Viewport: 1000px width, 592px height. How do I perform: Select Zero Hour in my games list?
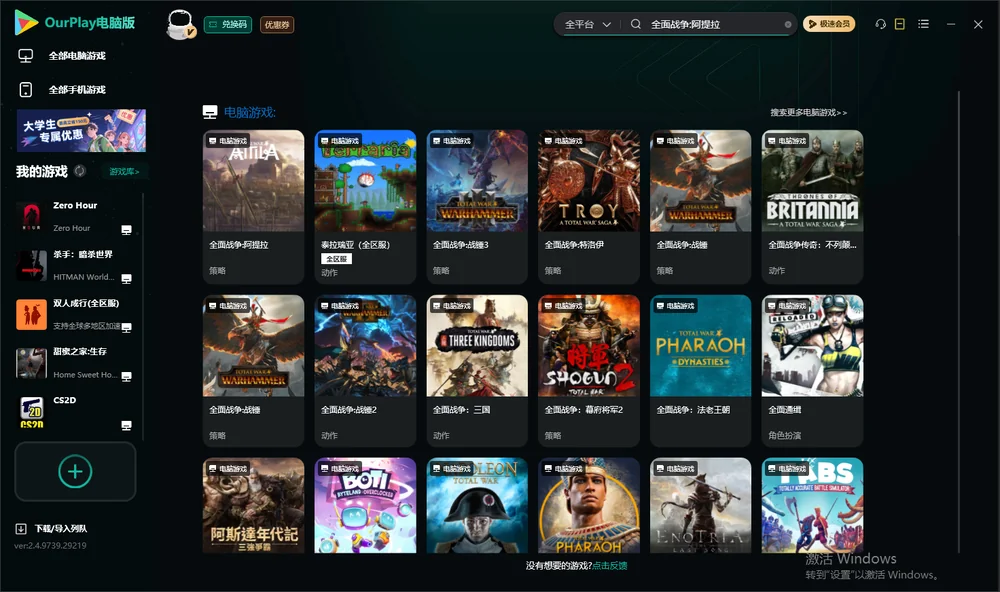pyautogui.click(x=74, y=217)
